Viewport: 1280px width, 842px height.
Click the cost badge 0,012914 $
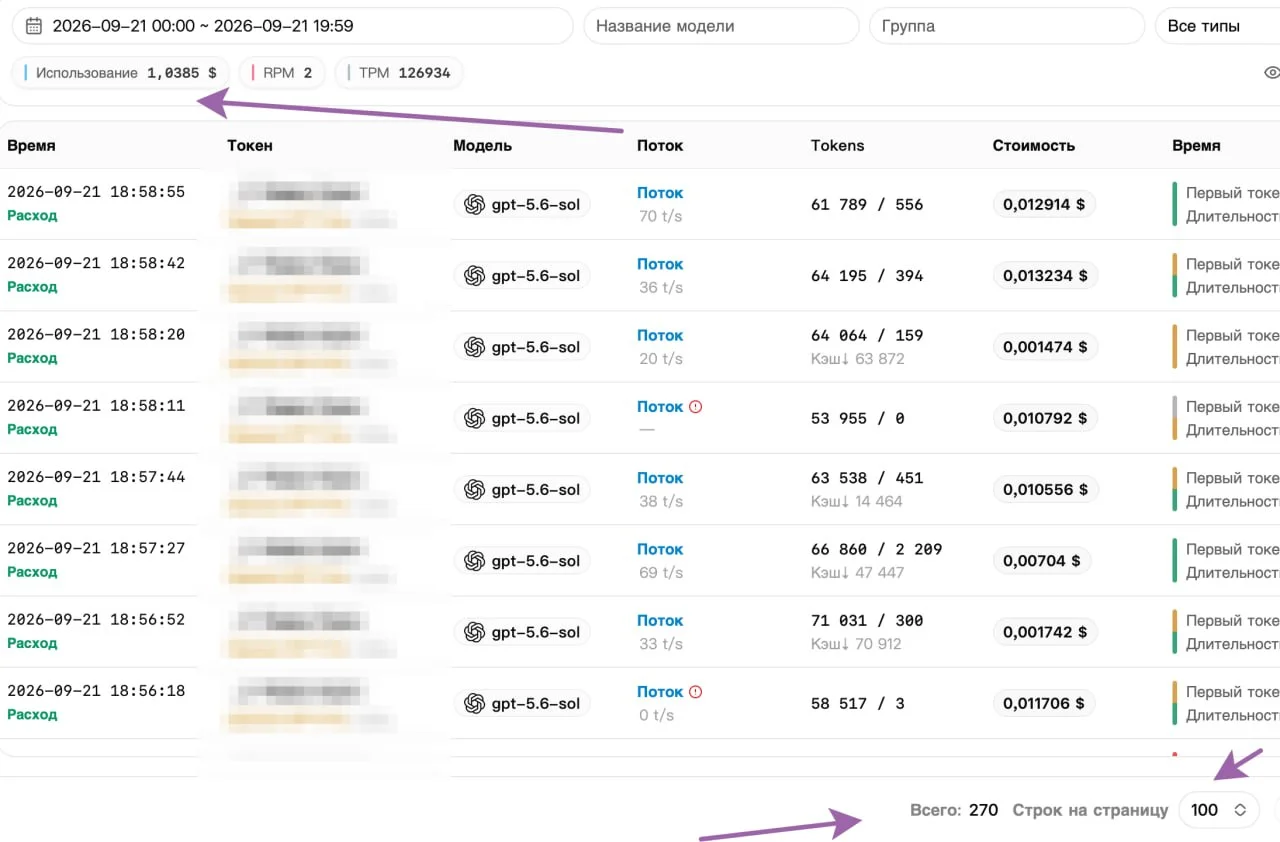tap(1045, 205)
